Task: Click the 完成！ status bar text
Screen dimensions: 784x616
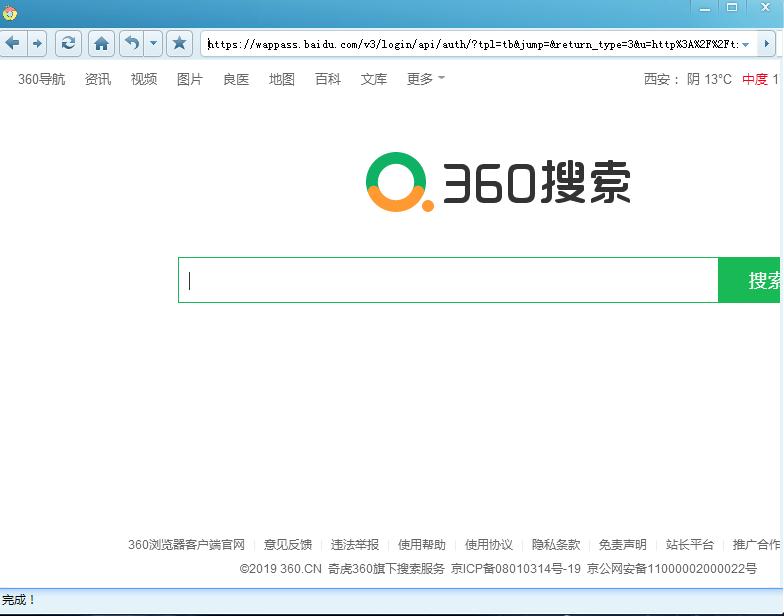Action: [x=18, y=600]
